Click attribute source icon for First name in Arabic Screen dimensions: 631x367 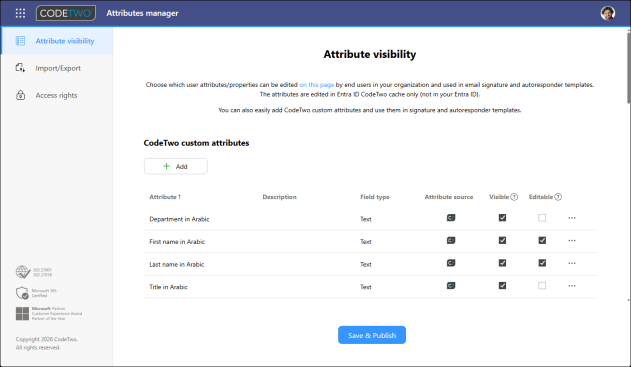[x=451, y=240]
